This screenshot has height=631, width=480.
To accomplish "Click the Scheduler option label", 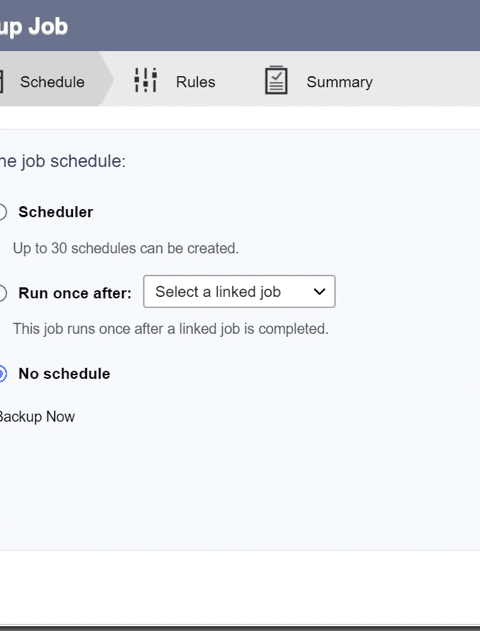I will pyautogui.click(x=56, y=212).
